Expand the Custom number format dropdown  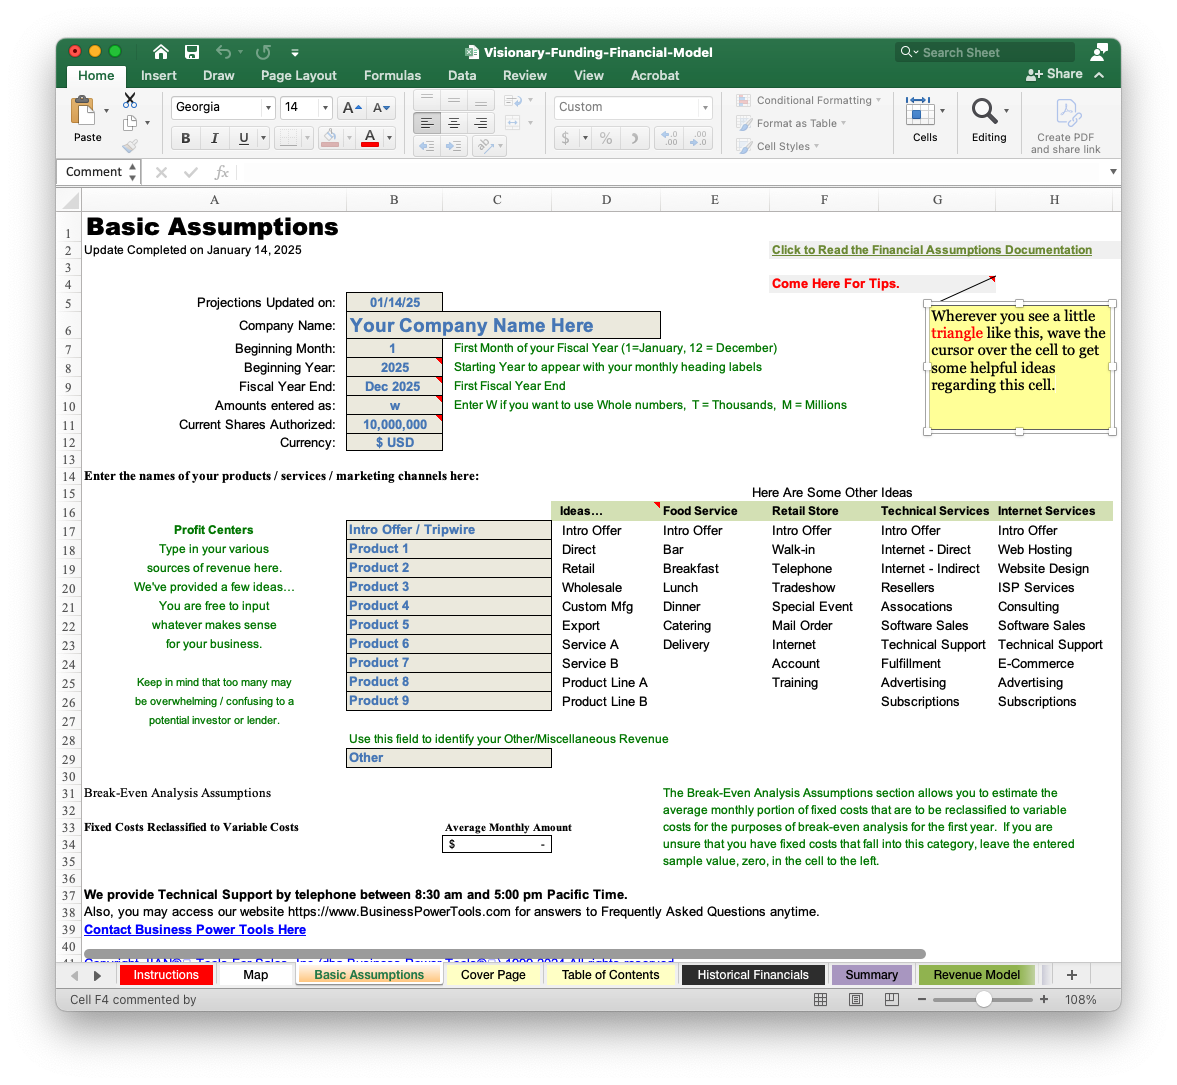(705, 107)
